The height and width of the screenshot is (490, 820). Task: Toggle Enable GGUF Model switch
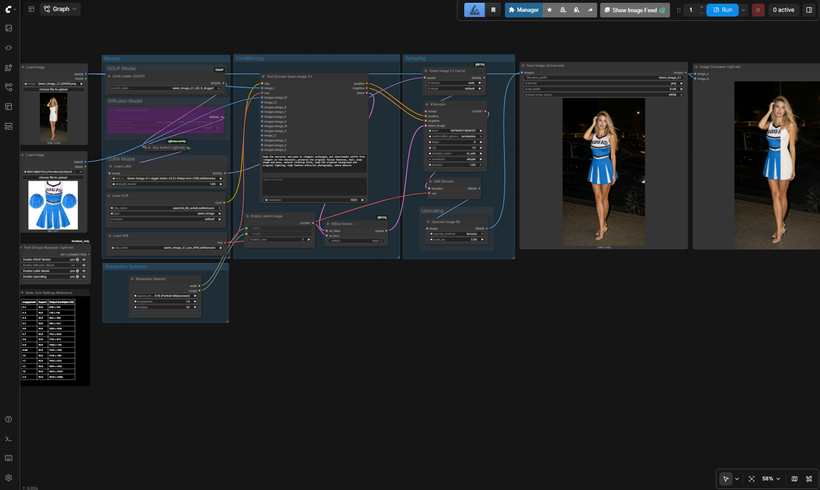77,259
